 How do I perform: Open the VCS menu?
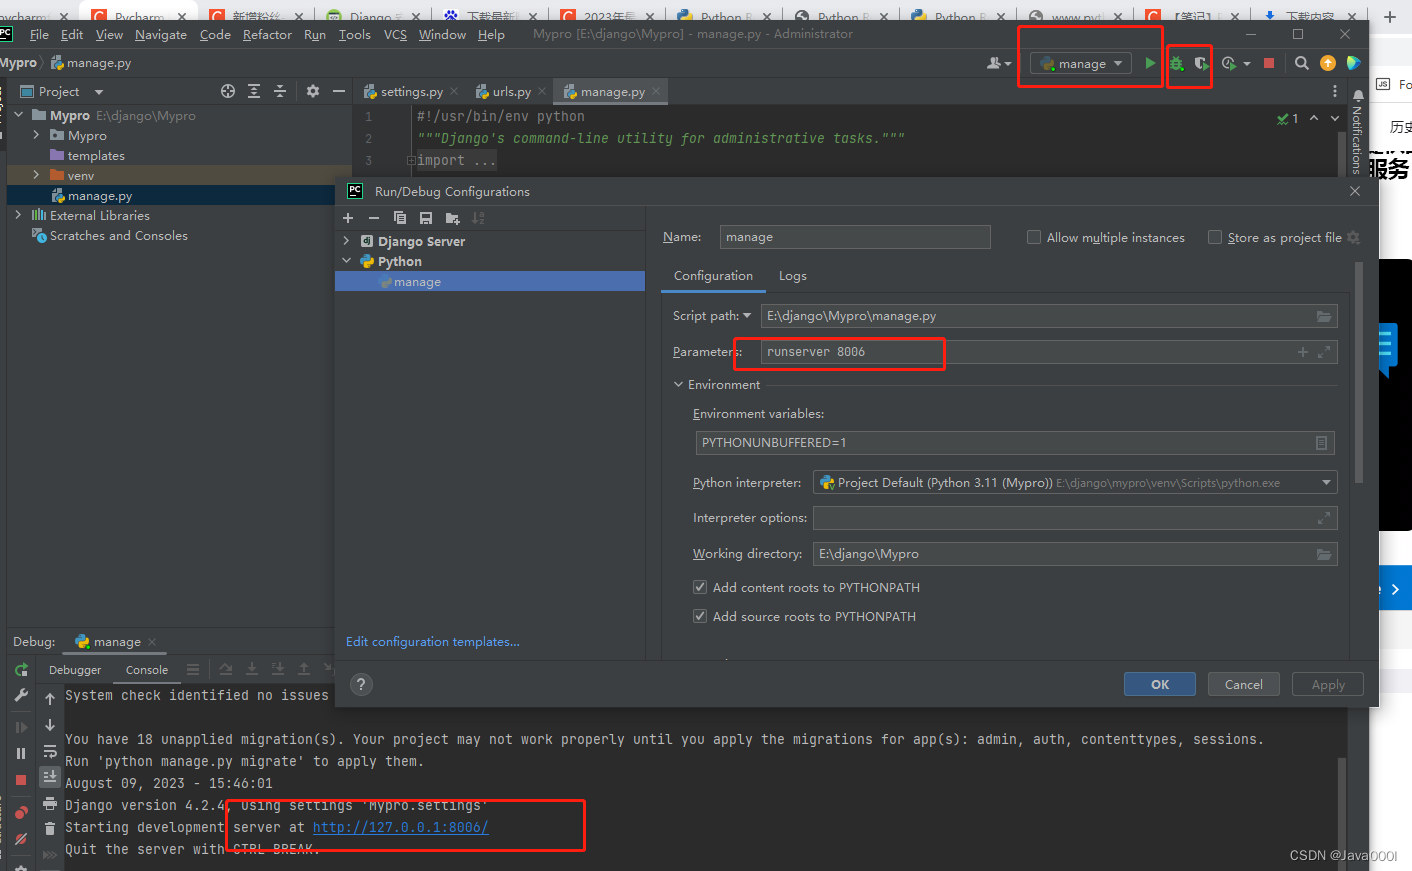[395, 34]
